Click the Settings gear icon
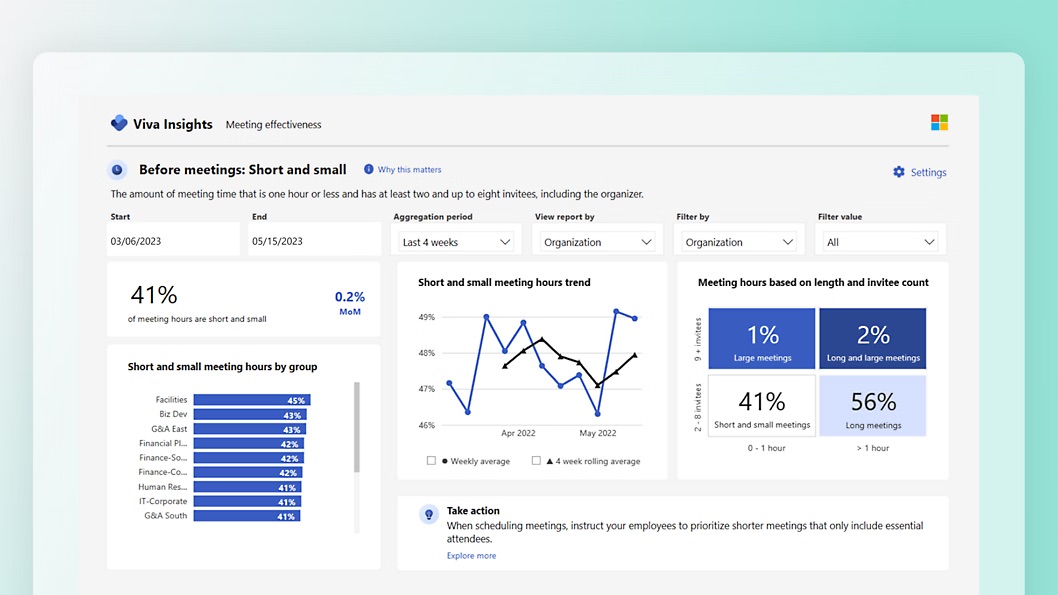The width and height of the screenshot is (1058, 595). pos(898,172)
